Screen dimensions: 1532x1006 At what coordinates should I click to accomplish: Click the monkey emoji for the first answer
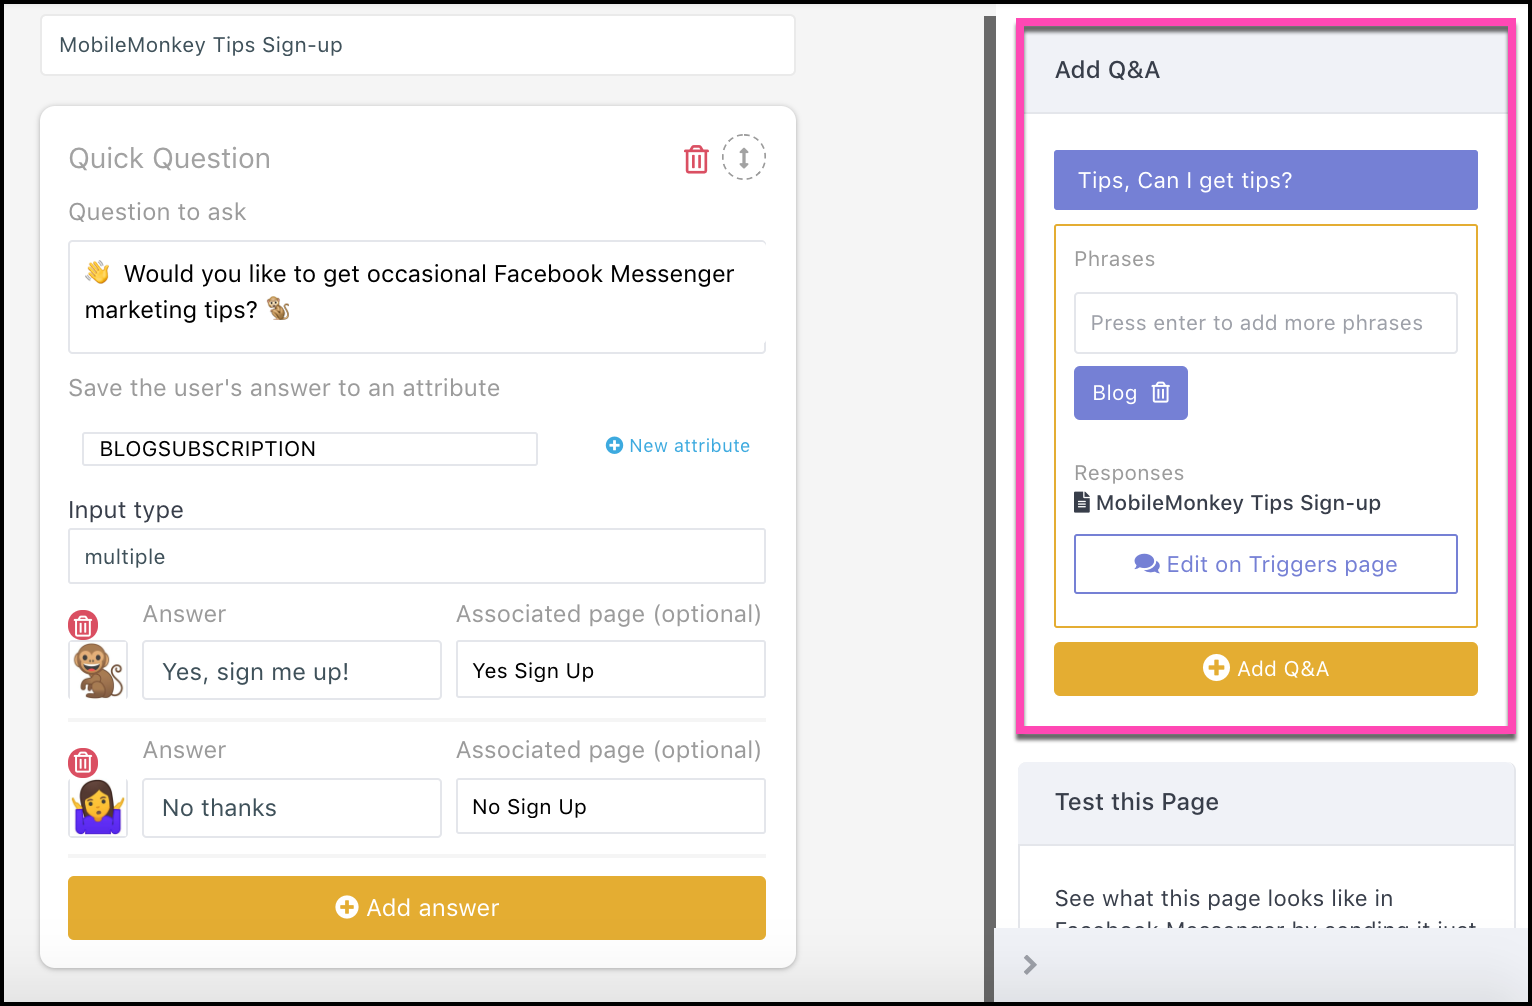(x=97, y=670)
